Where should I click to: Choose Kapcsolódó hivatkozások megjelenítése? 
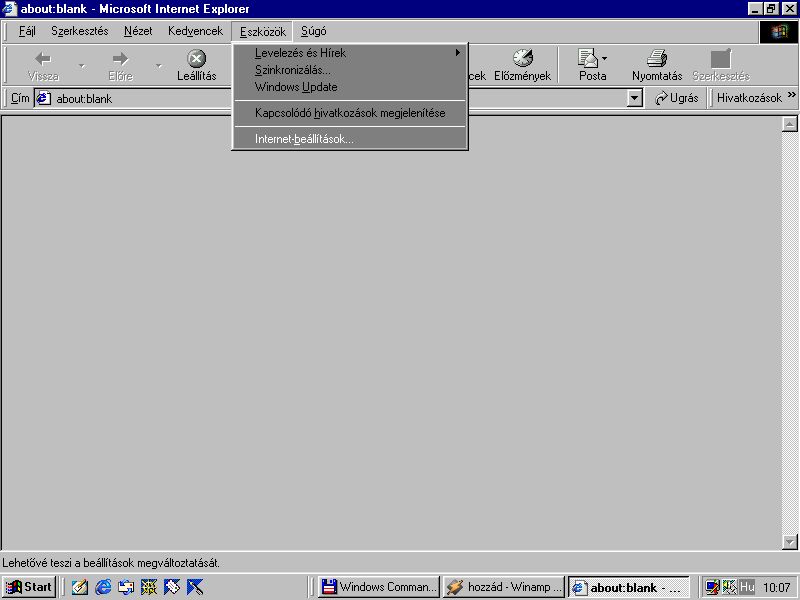(351, 113)
